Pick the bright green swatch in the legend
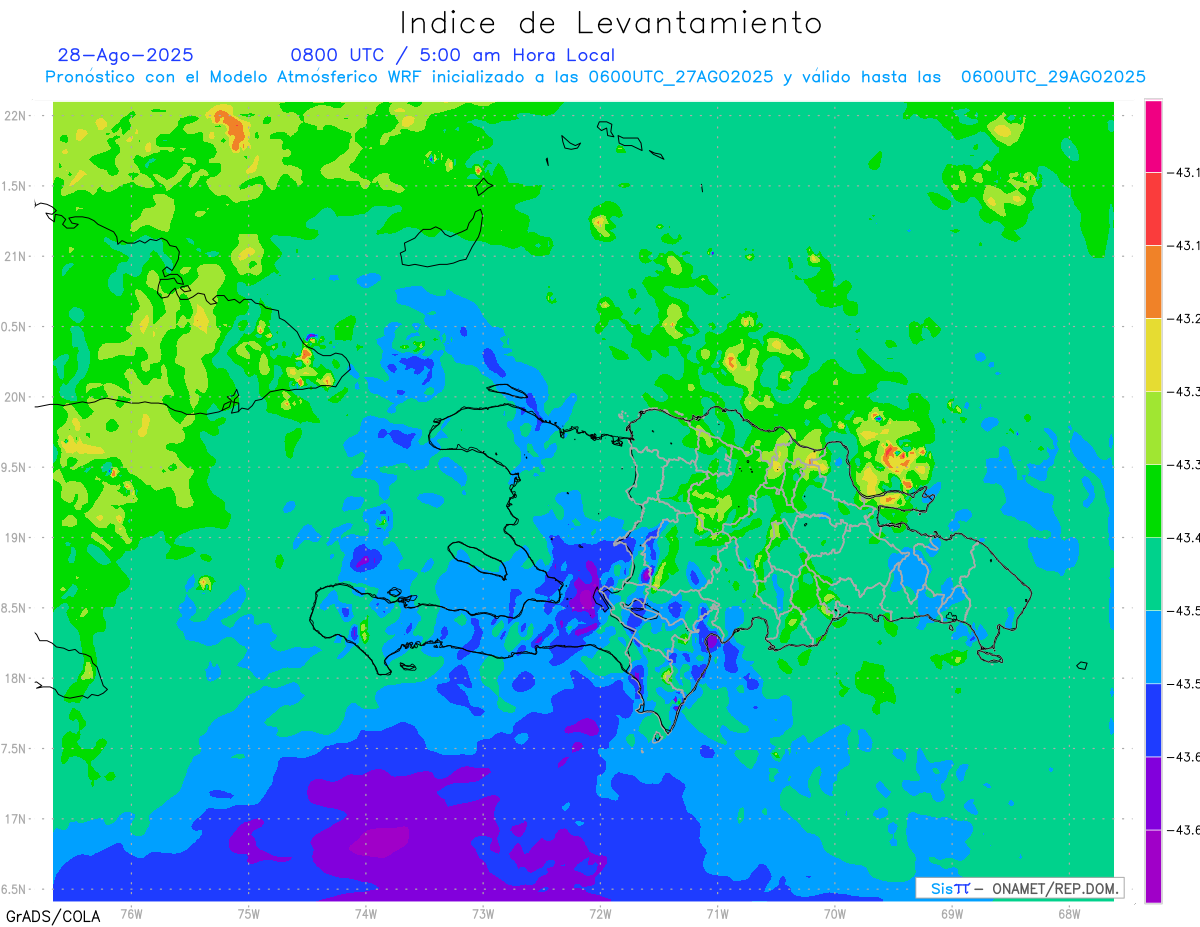 1153,501
